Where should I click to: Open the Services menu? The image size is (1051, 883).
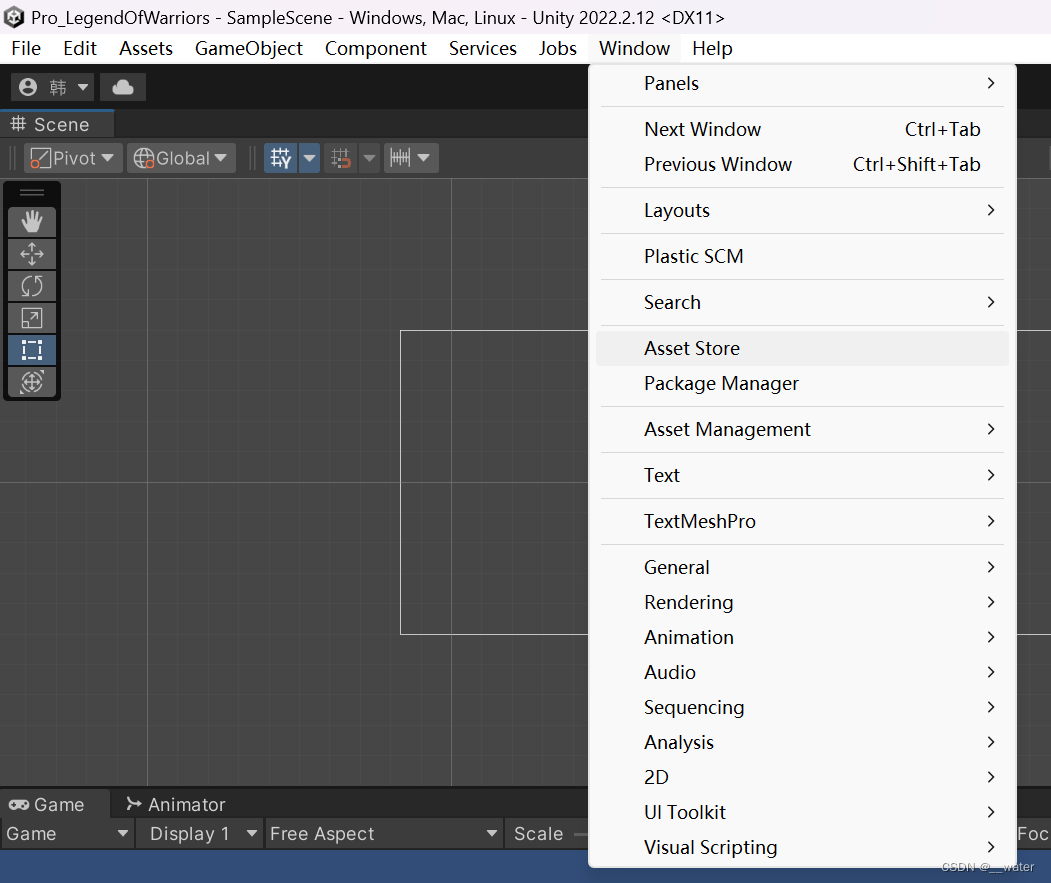pyautogui.click(x=483, y=48)
